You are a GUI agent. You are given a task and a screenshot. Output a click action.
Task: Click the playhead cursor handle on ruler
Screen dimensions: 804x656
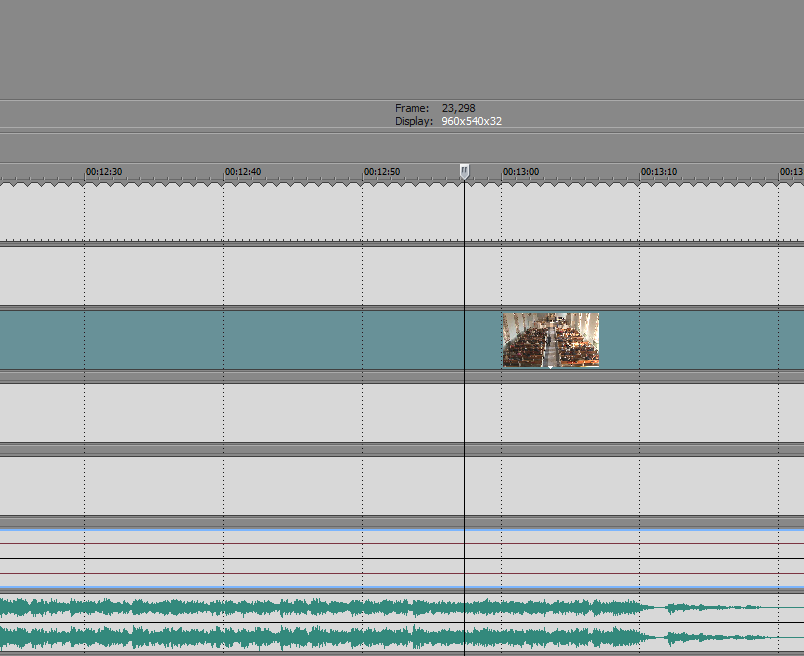coord(464,171)
